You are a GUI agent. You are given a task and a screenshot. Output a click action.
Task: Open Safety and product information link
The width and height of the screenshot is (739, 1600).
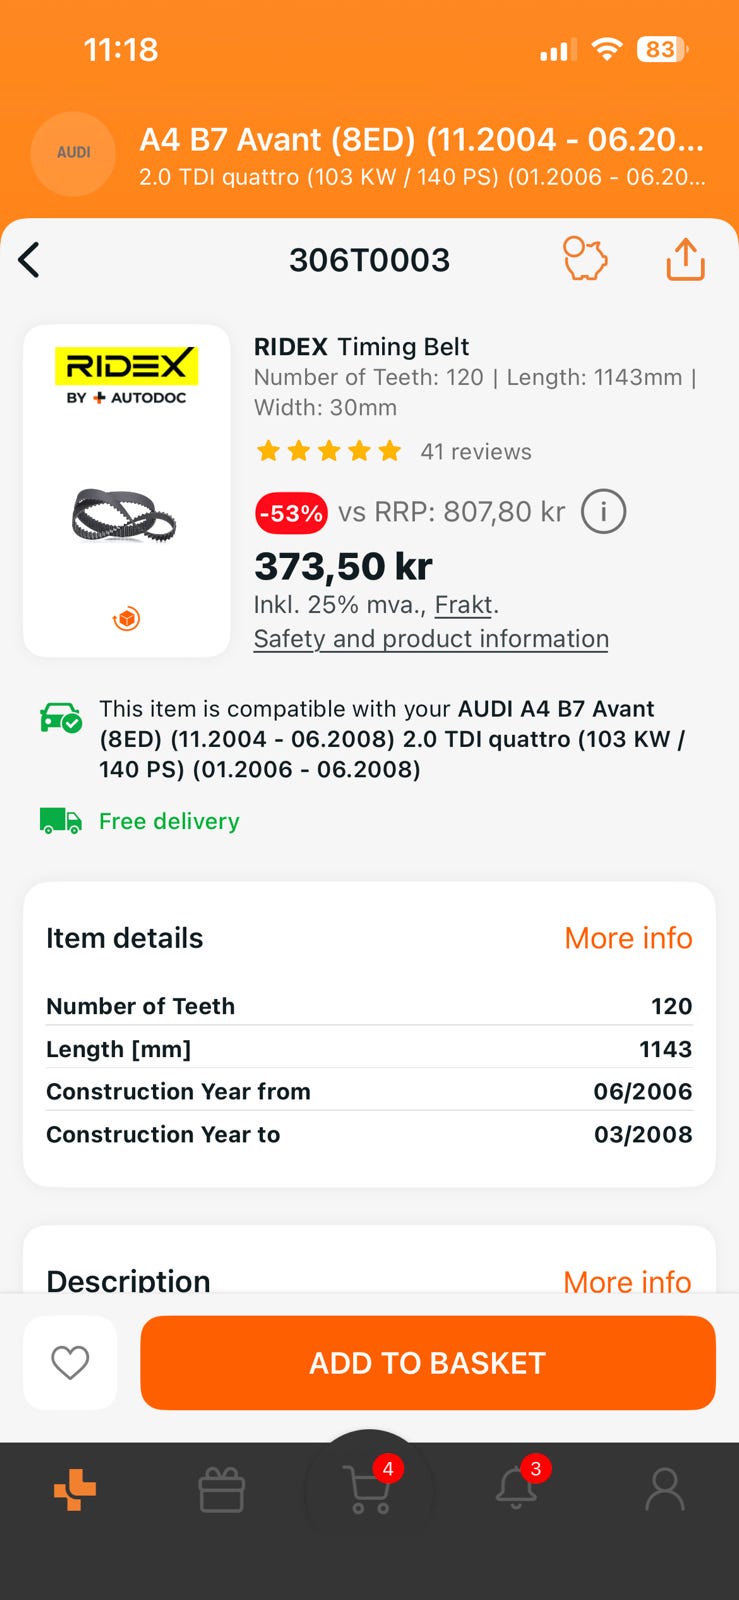point(431,639)
